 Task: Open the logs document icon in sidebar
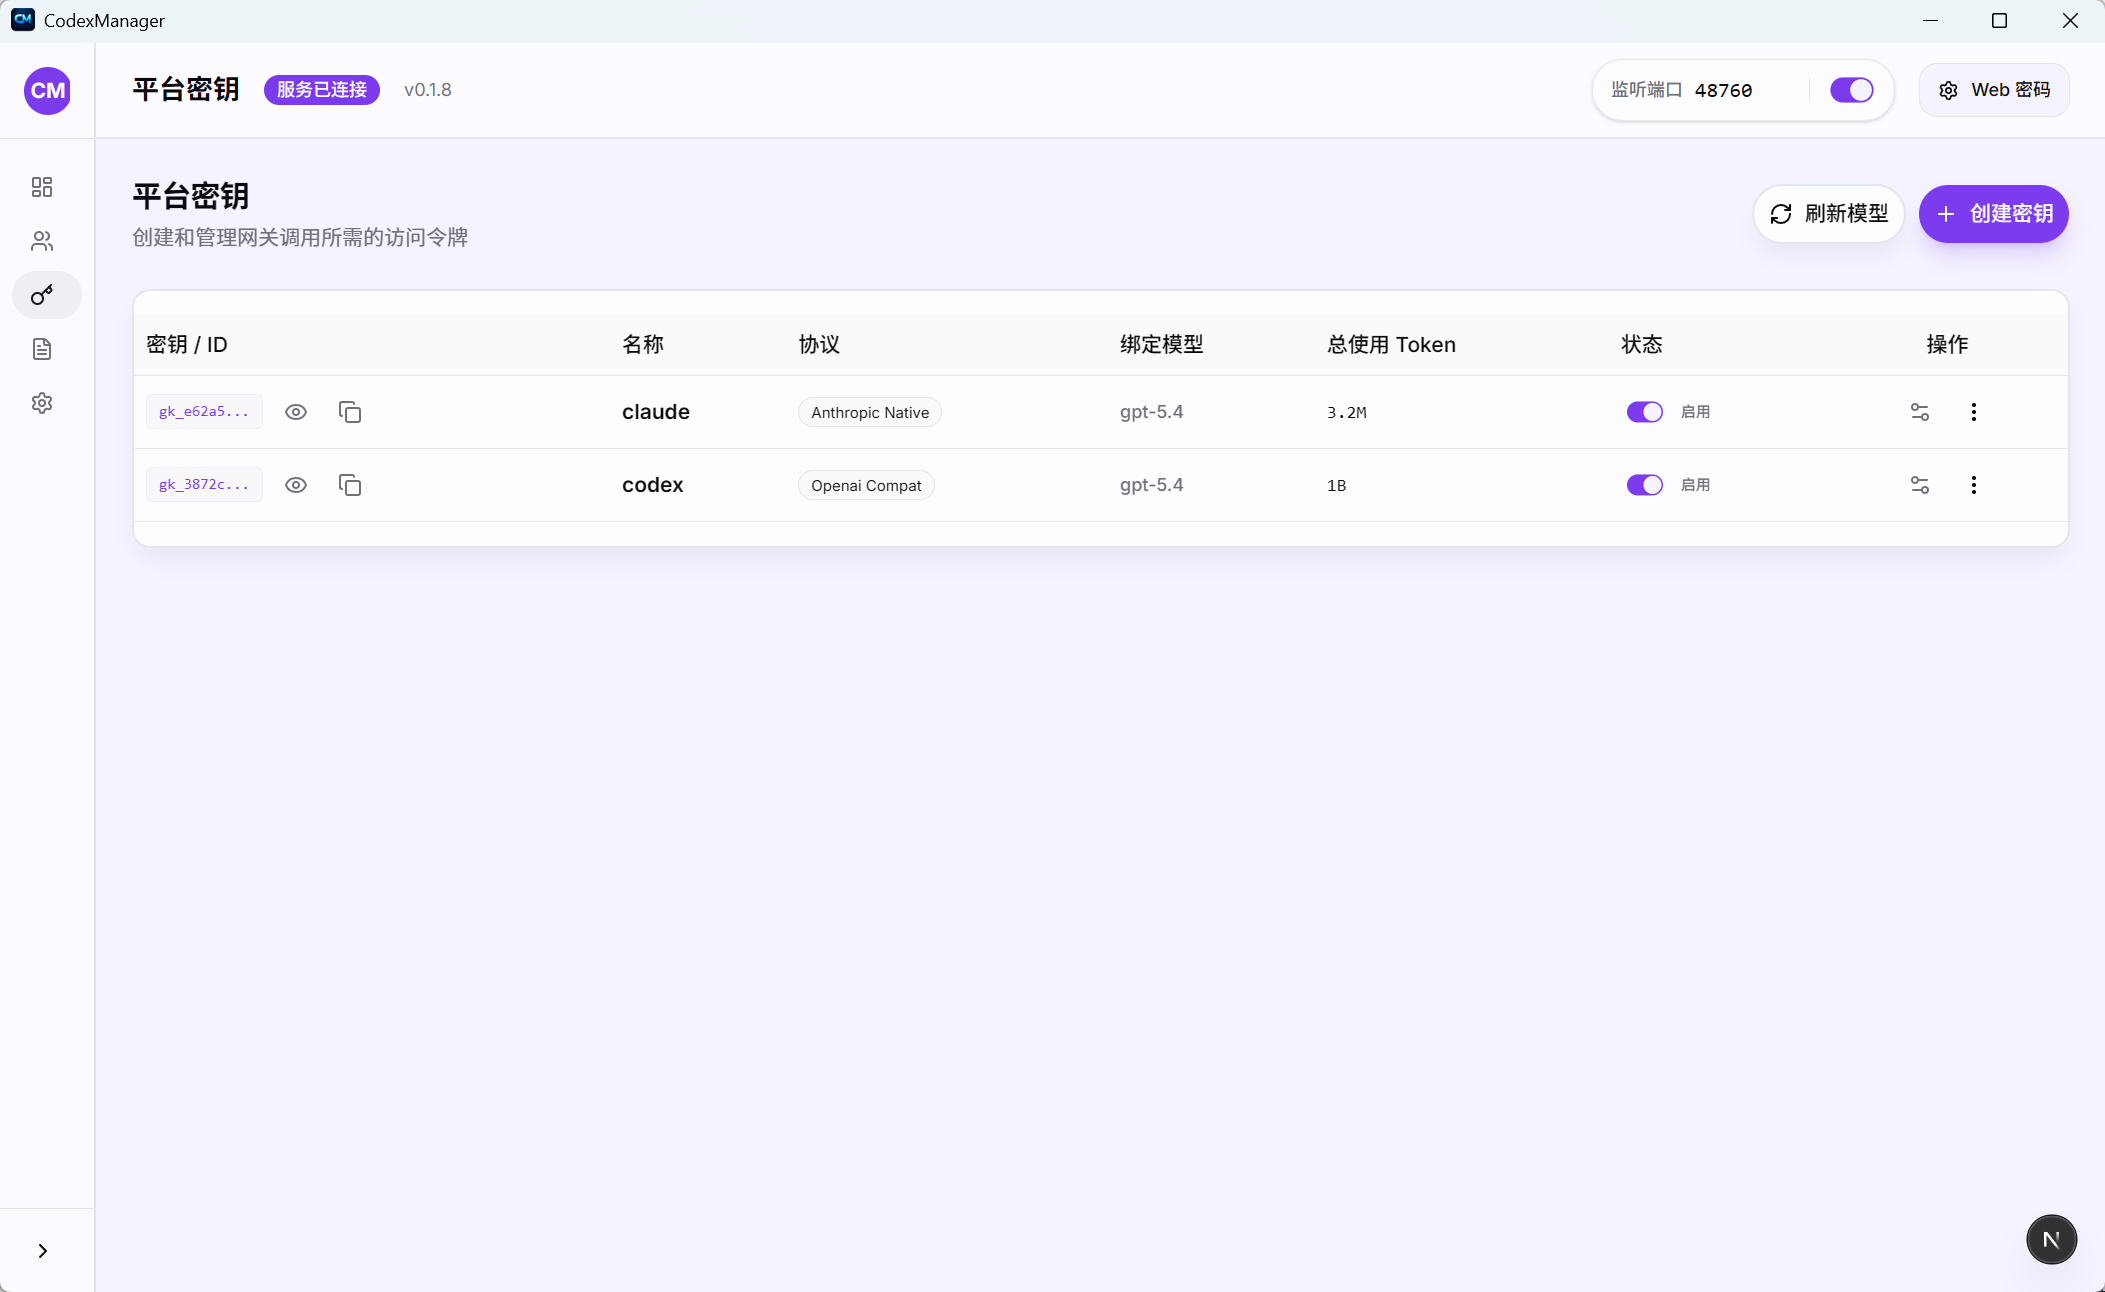42,349
